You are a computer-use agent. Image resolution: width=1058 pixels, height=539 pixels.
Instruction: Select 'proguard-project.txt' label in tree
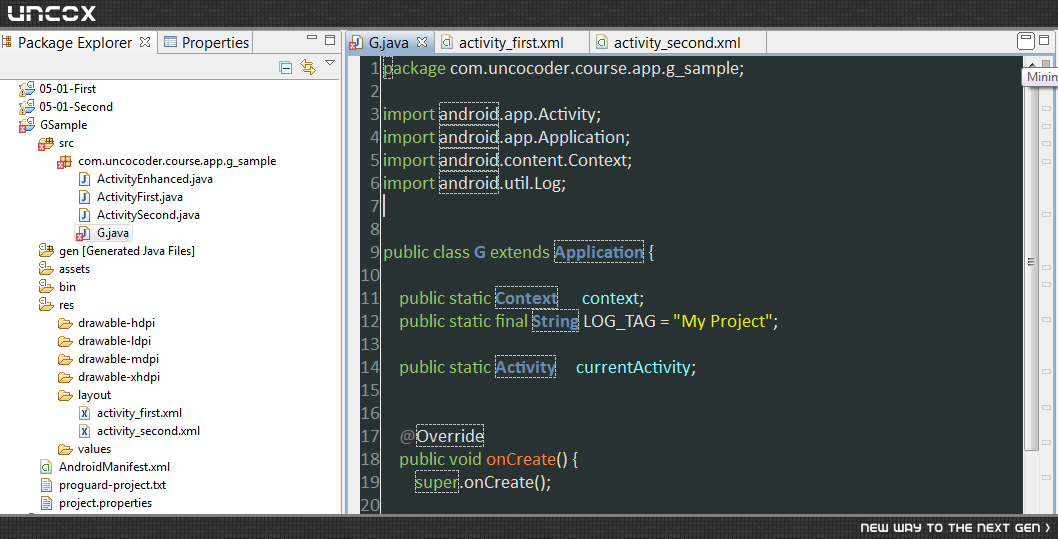click(112, 484)
